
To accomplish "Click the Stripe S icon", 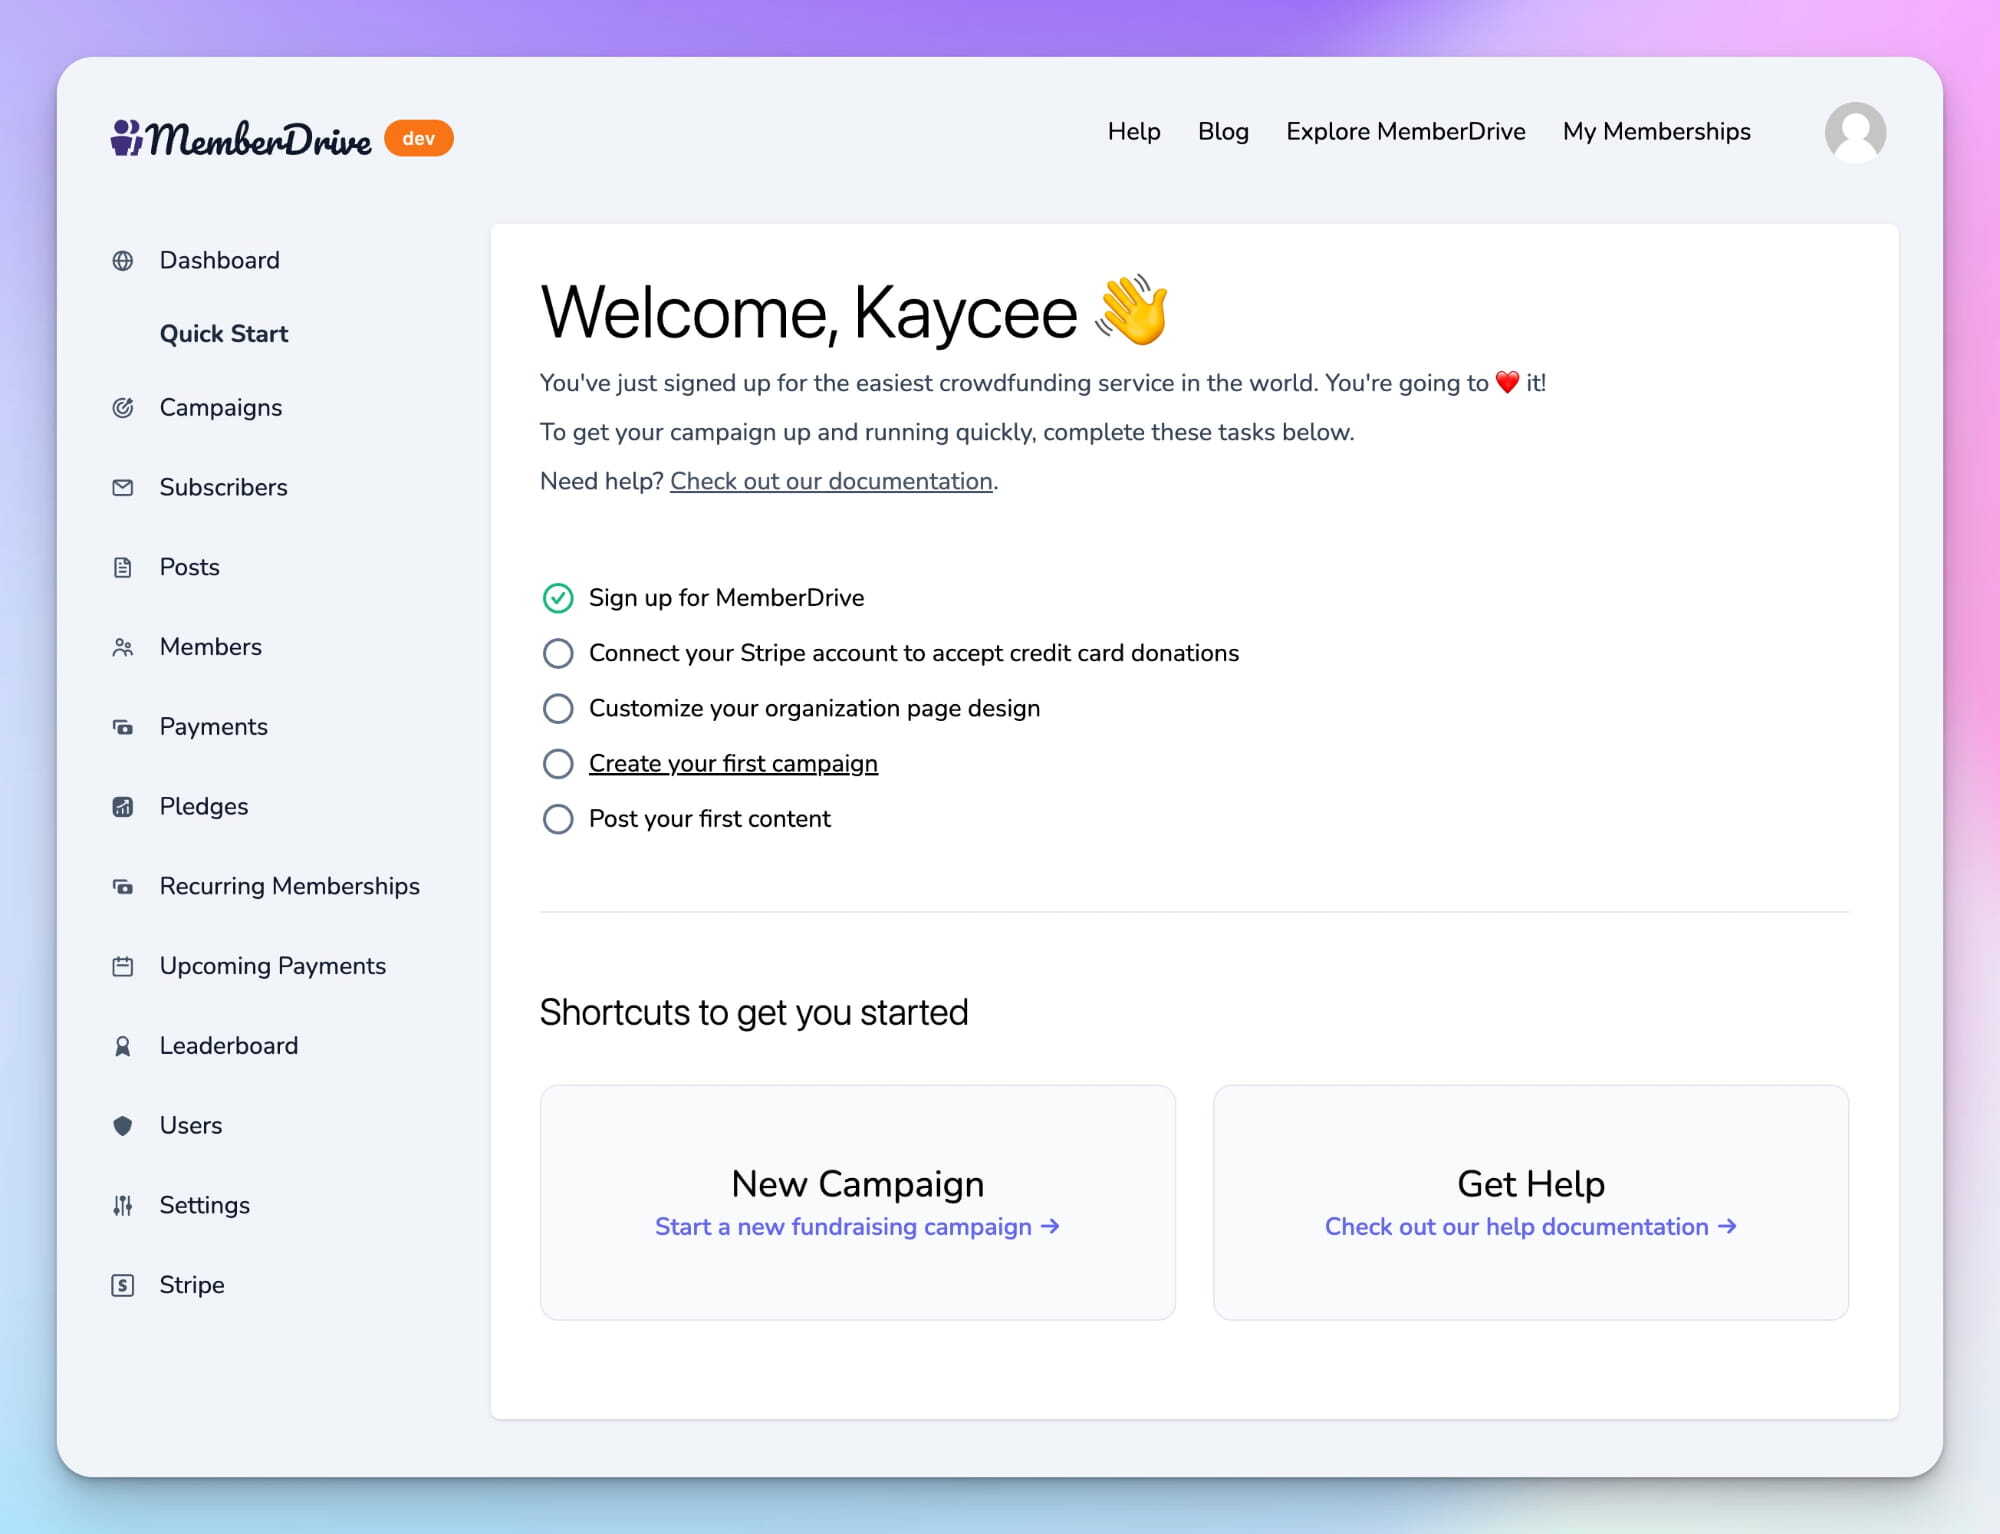I will [x=123, y=1286].
